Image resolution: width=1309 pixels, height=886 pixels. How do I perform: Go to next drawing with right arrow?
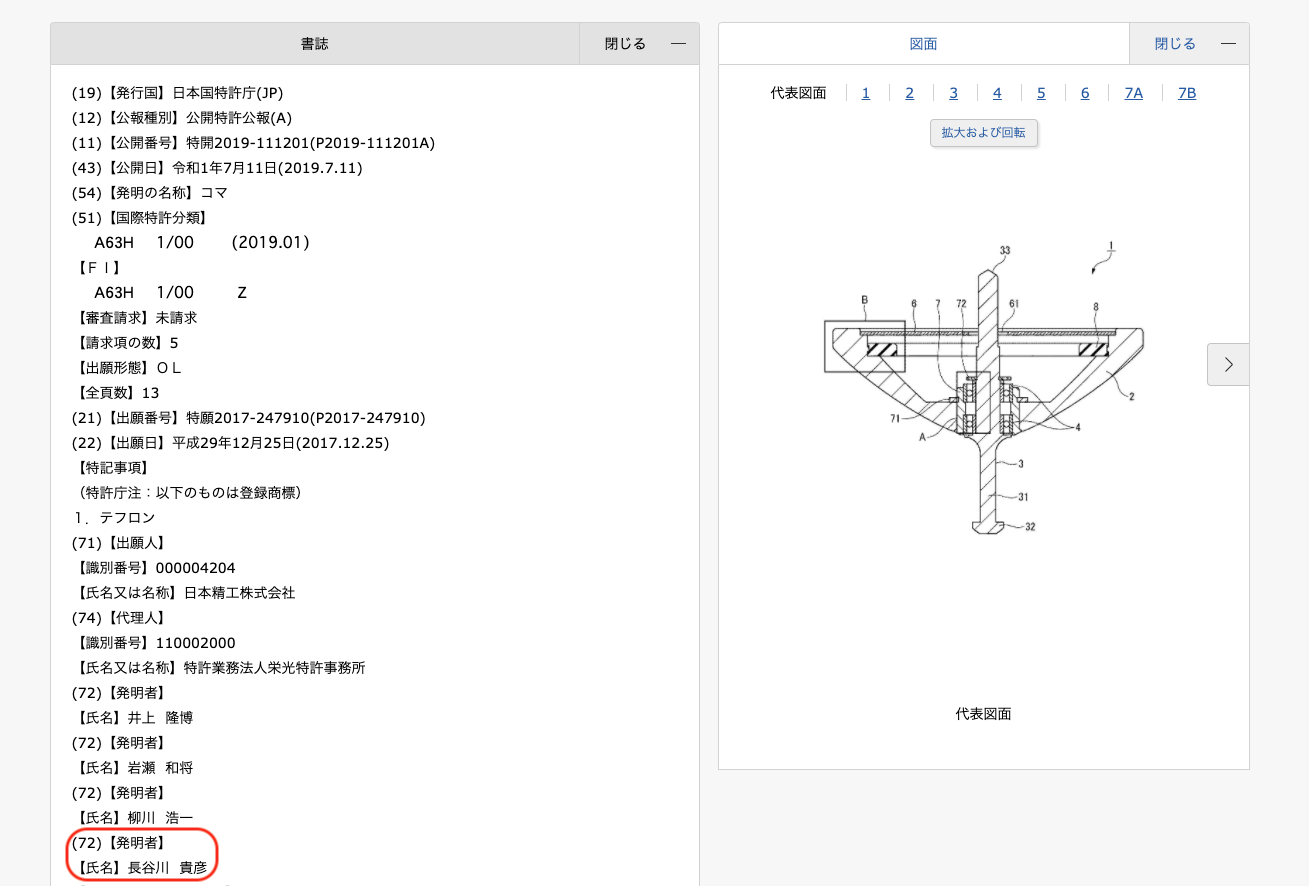tap(1228, 364)
